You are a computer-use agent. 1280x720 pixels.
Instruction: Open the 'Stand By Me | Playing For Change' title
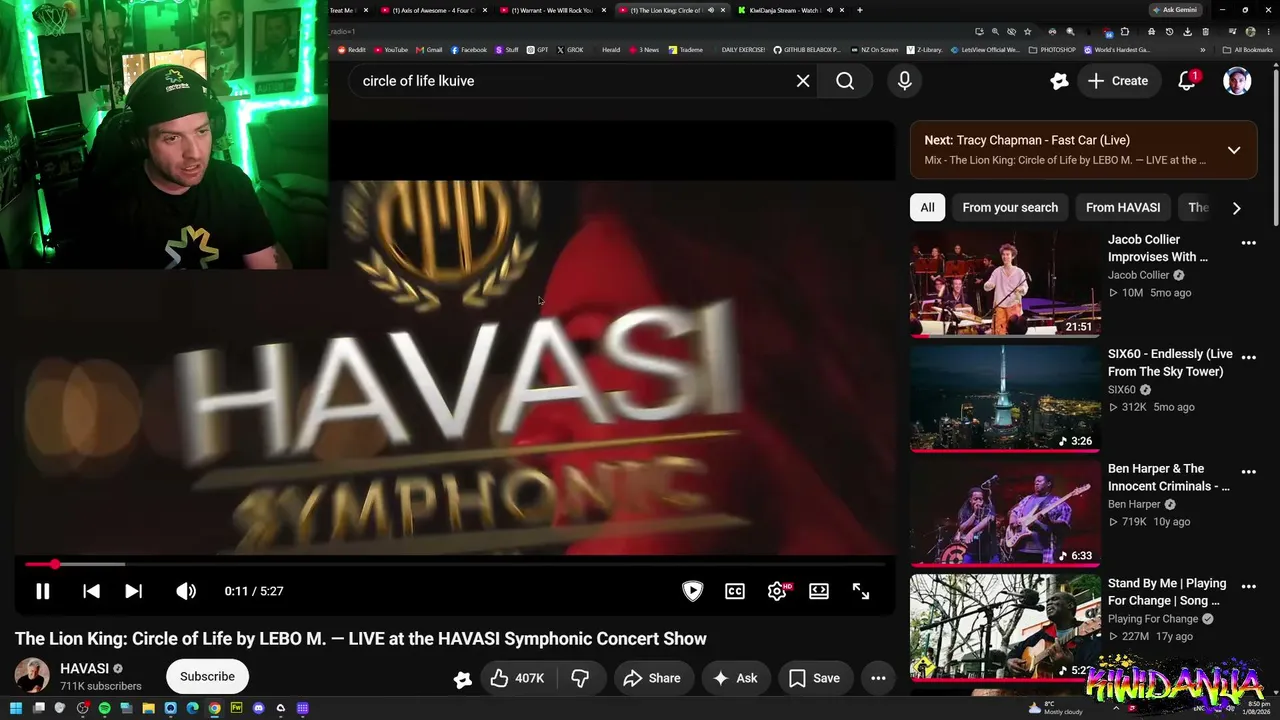tap(1167, 592)
